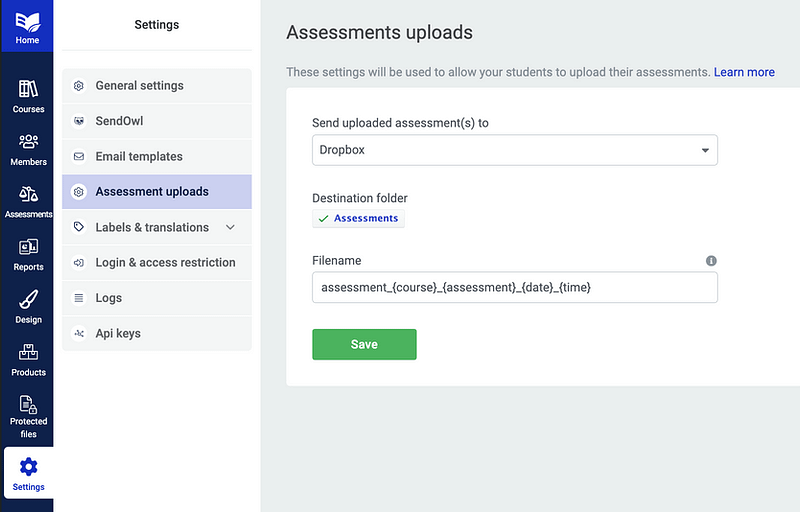Select Email templates in settings

tap(138, 157)
